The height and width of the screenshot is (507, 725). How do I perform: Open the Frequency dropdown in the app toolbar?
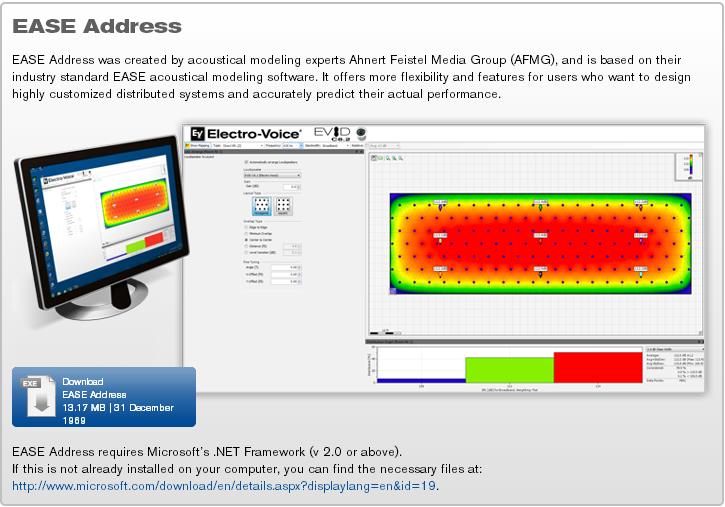[292, 146]
